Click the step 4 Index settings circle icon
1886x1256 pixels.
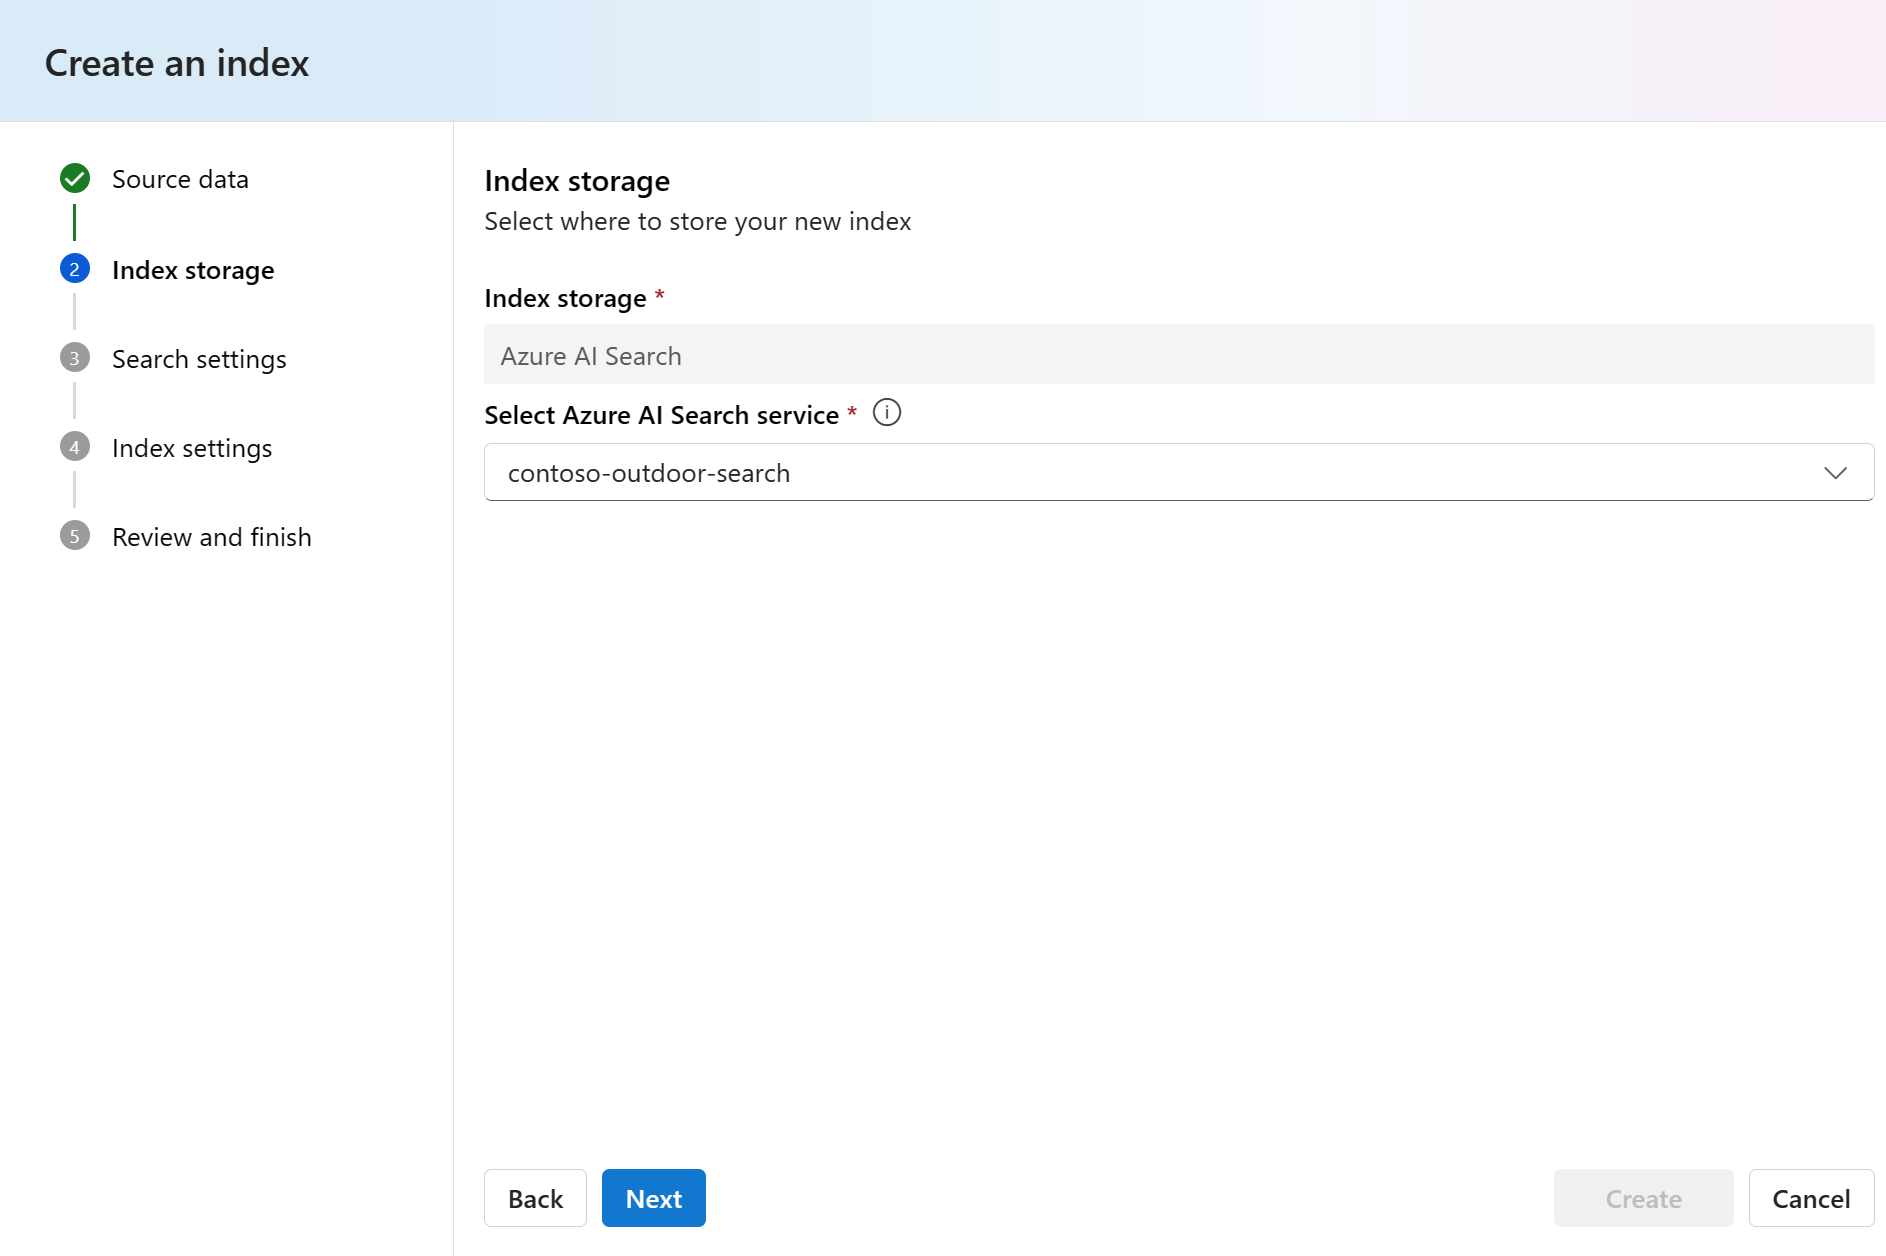click(74, 447)
